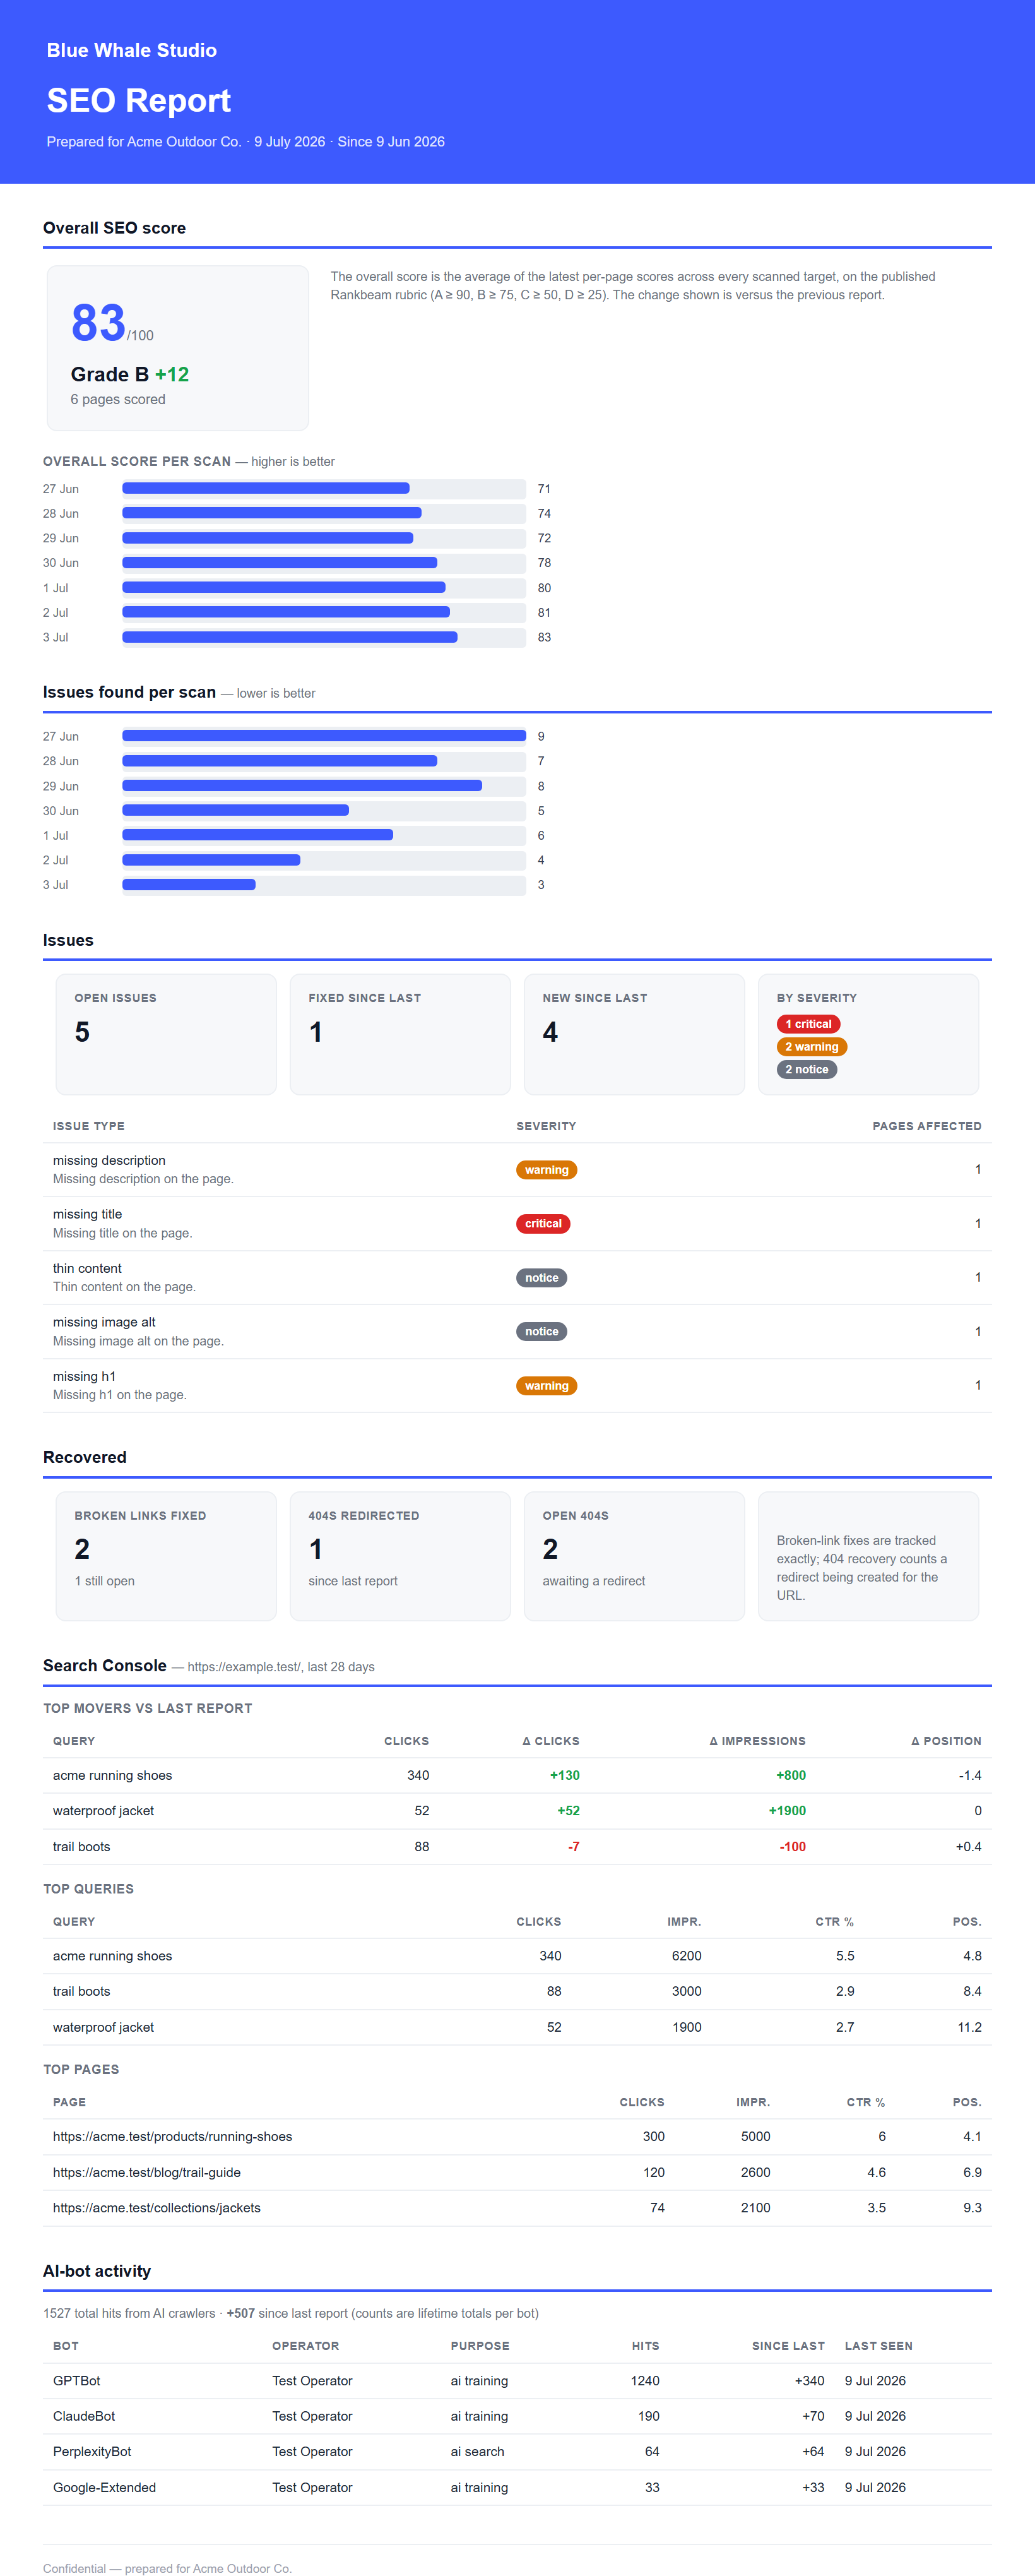Click the example.test URL in Search Console heading
Viewport: 1035px width, 2576px height.
point(244,1667)
